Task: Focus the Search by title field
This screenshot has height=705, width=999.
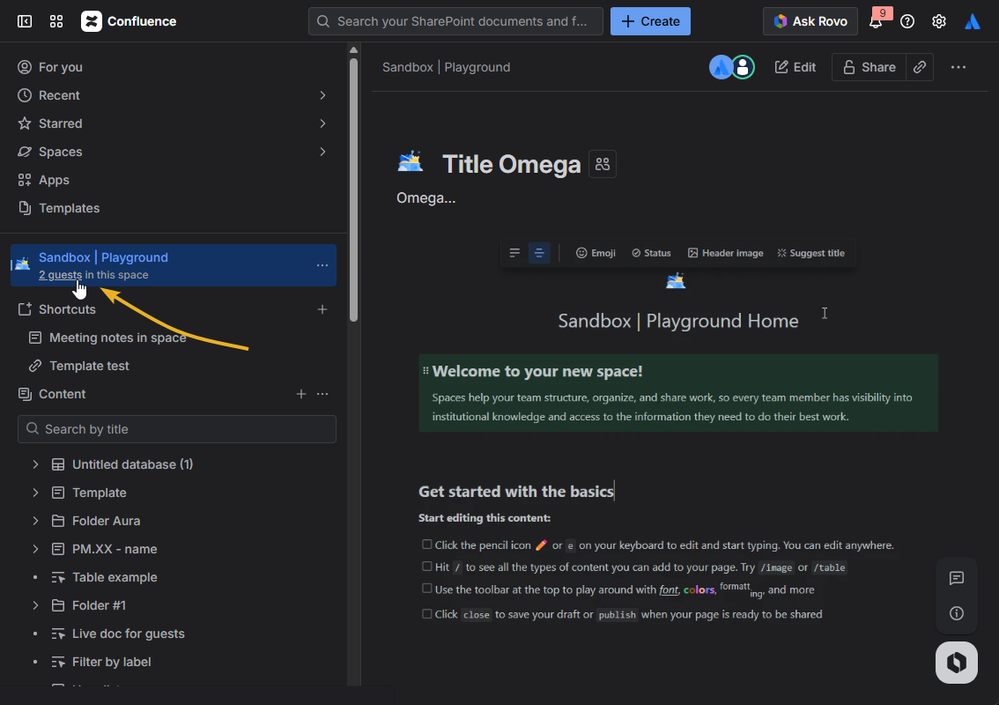Action: pyautogui.click(x=177, y=429)
